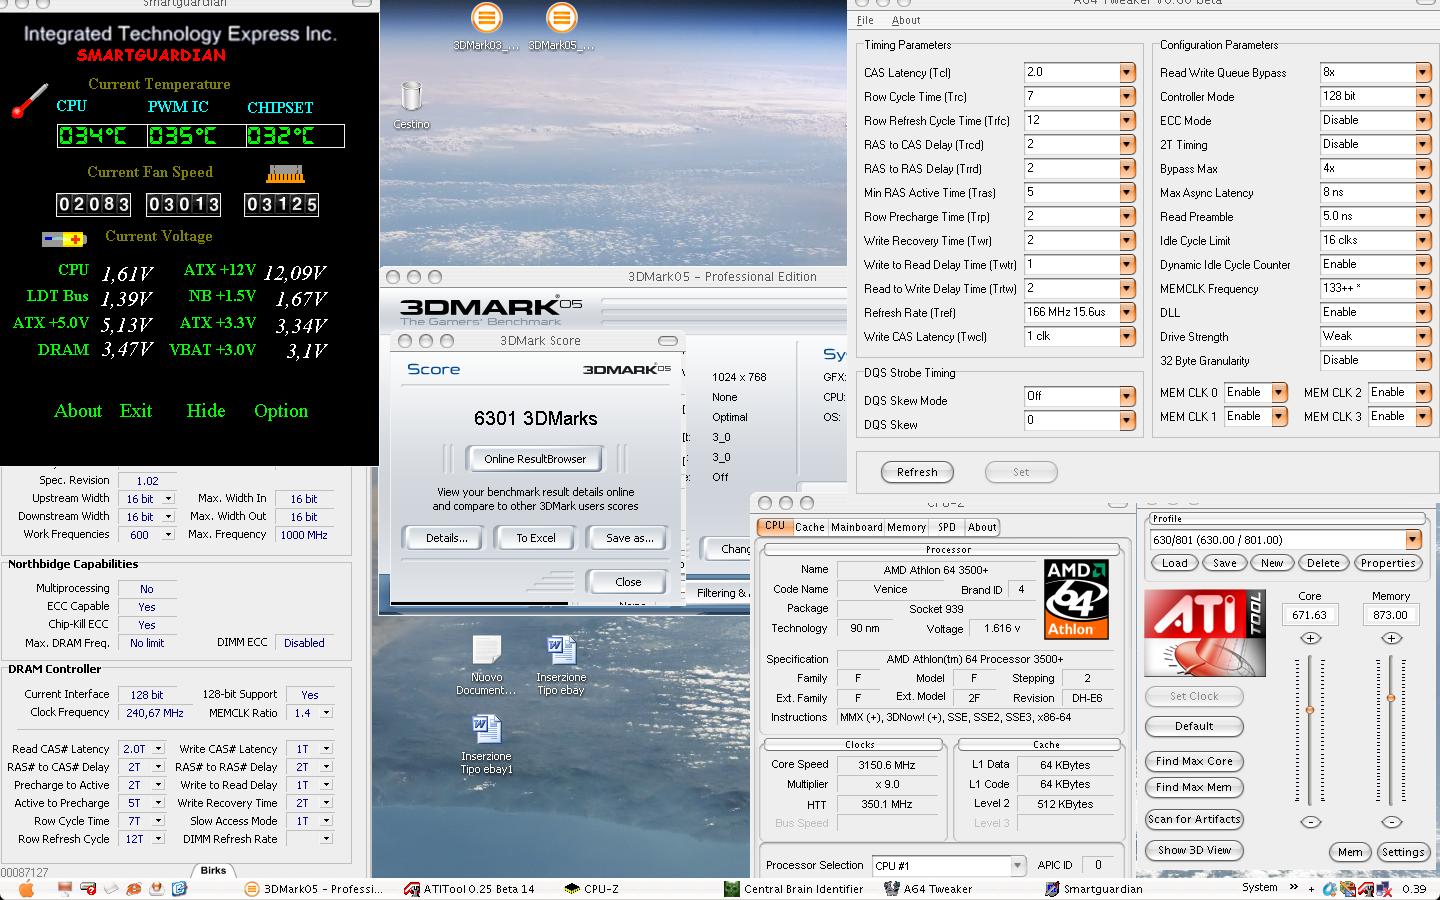Click To Excel button
Viewport: 1440px width, 900px height.
pyautogui.click(x=535, y=538)
